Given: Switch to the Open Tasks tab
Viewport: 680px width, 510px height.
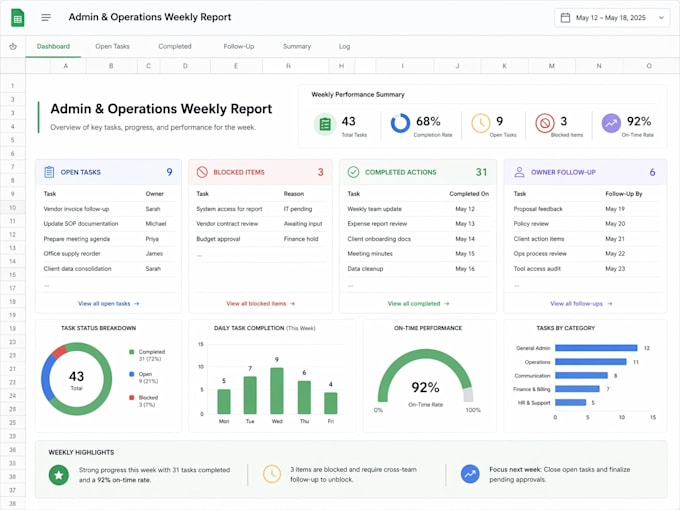Looking at the screenshot, I should 112,46.
